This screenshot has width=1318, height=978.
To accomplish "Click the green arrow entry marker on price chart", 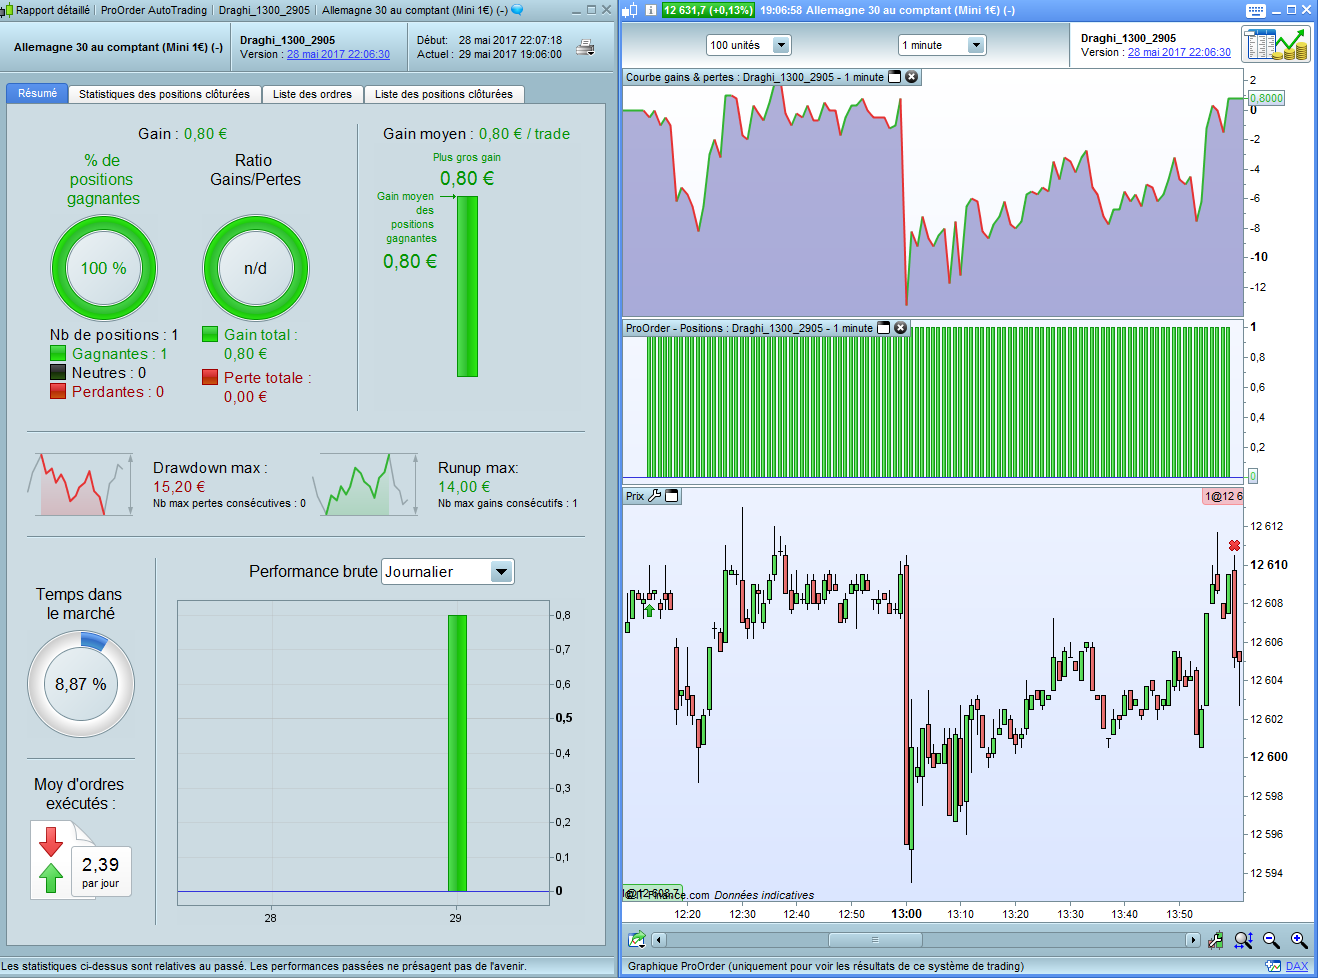I will click(649, 609).
